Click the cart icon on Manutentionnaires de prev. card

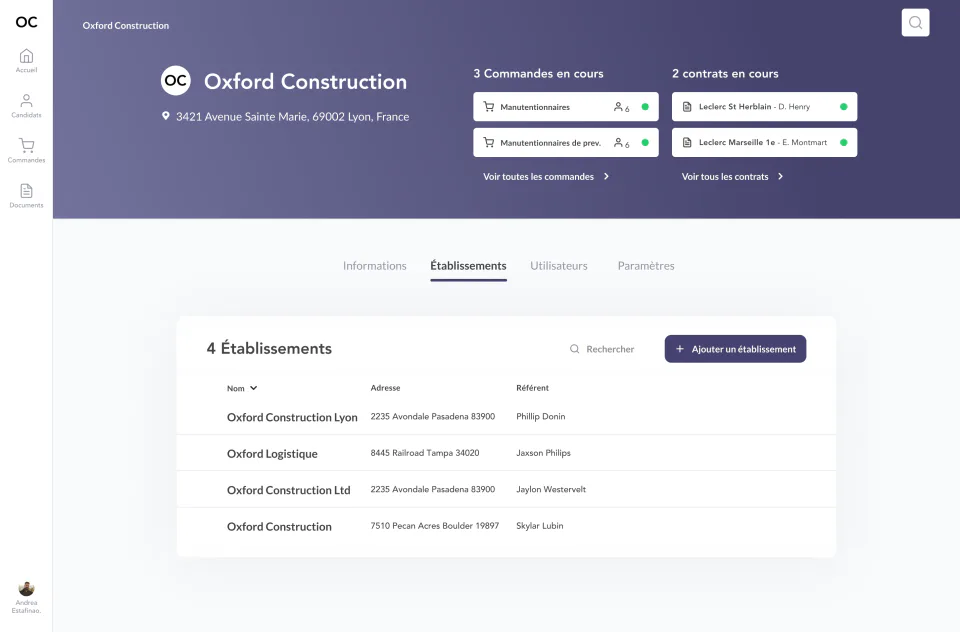pos(489,143)
